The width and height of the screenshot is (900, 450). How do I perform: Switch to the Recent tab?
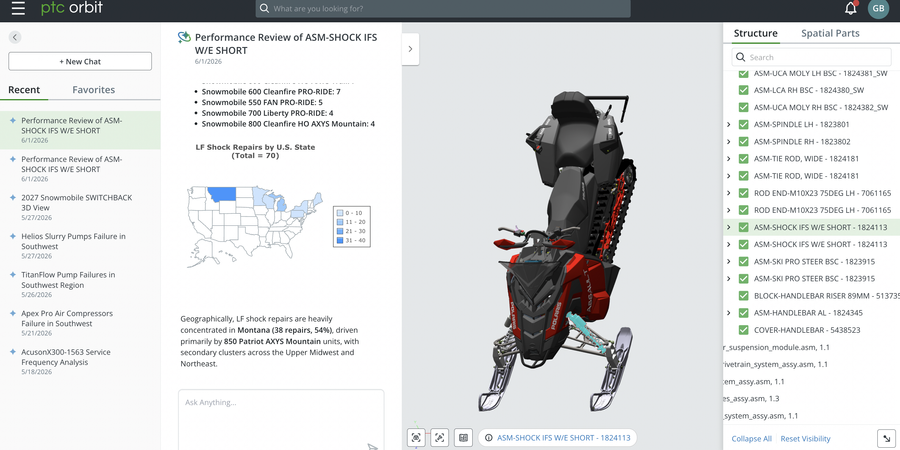coord(24,90)
